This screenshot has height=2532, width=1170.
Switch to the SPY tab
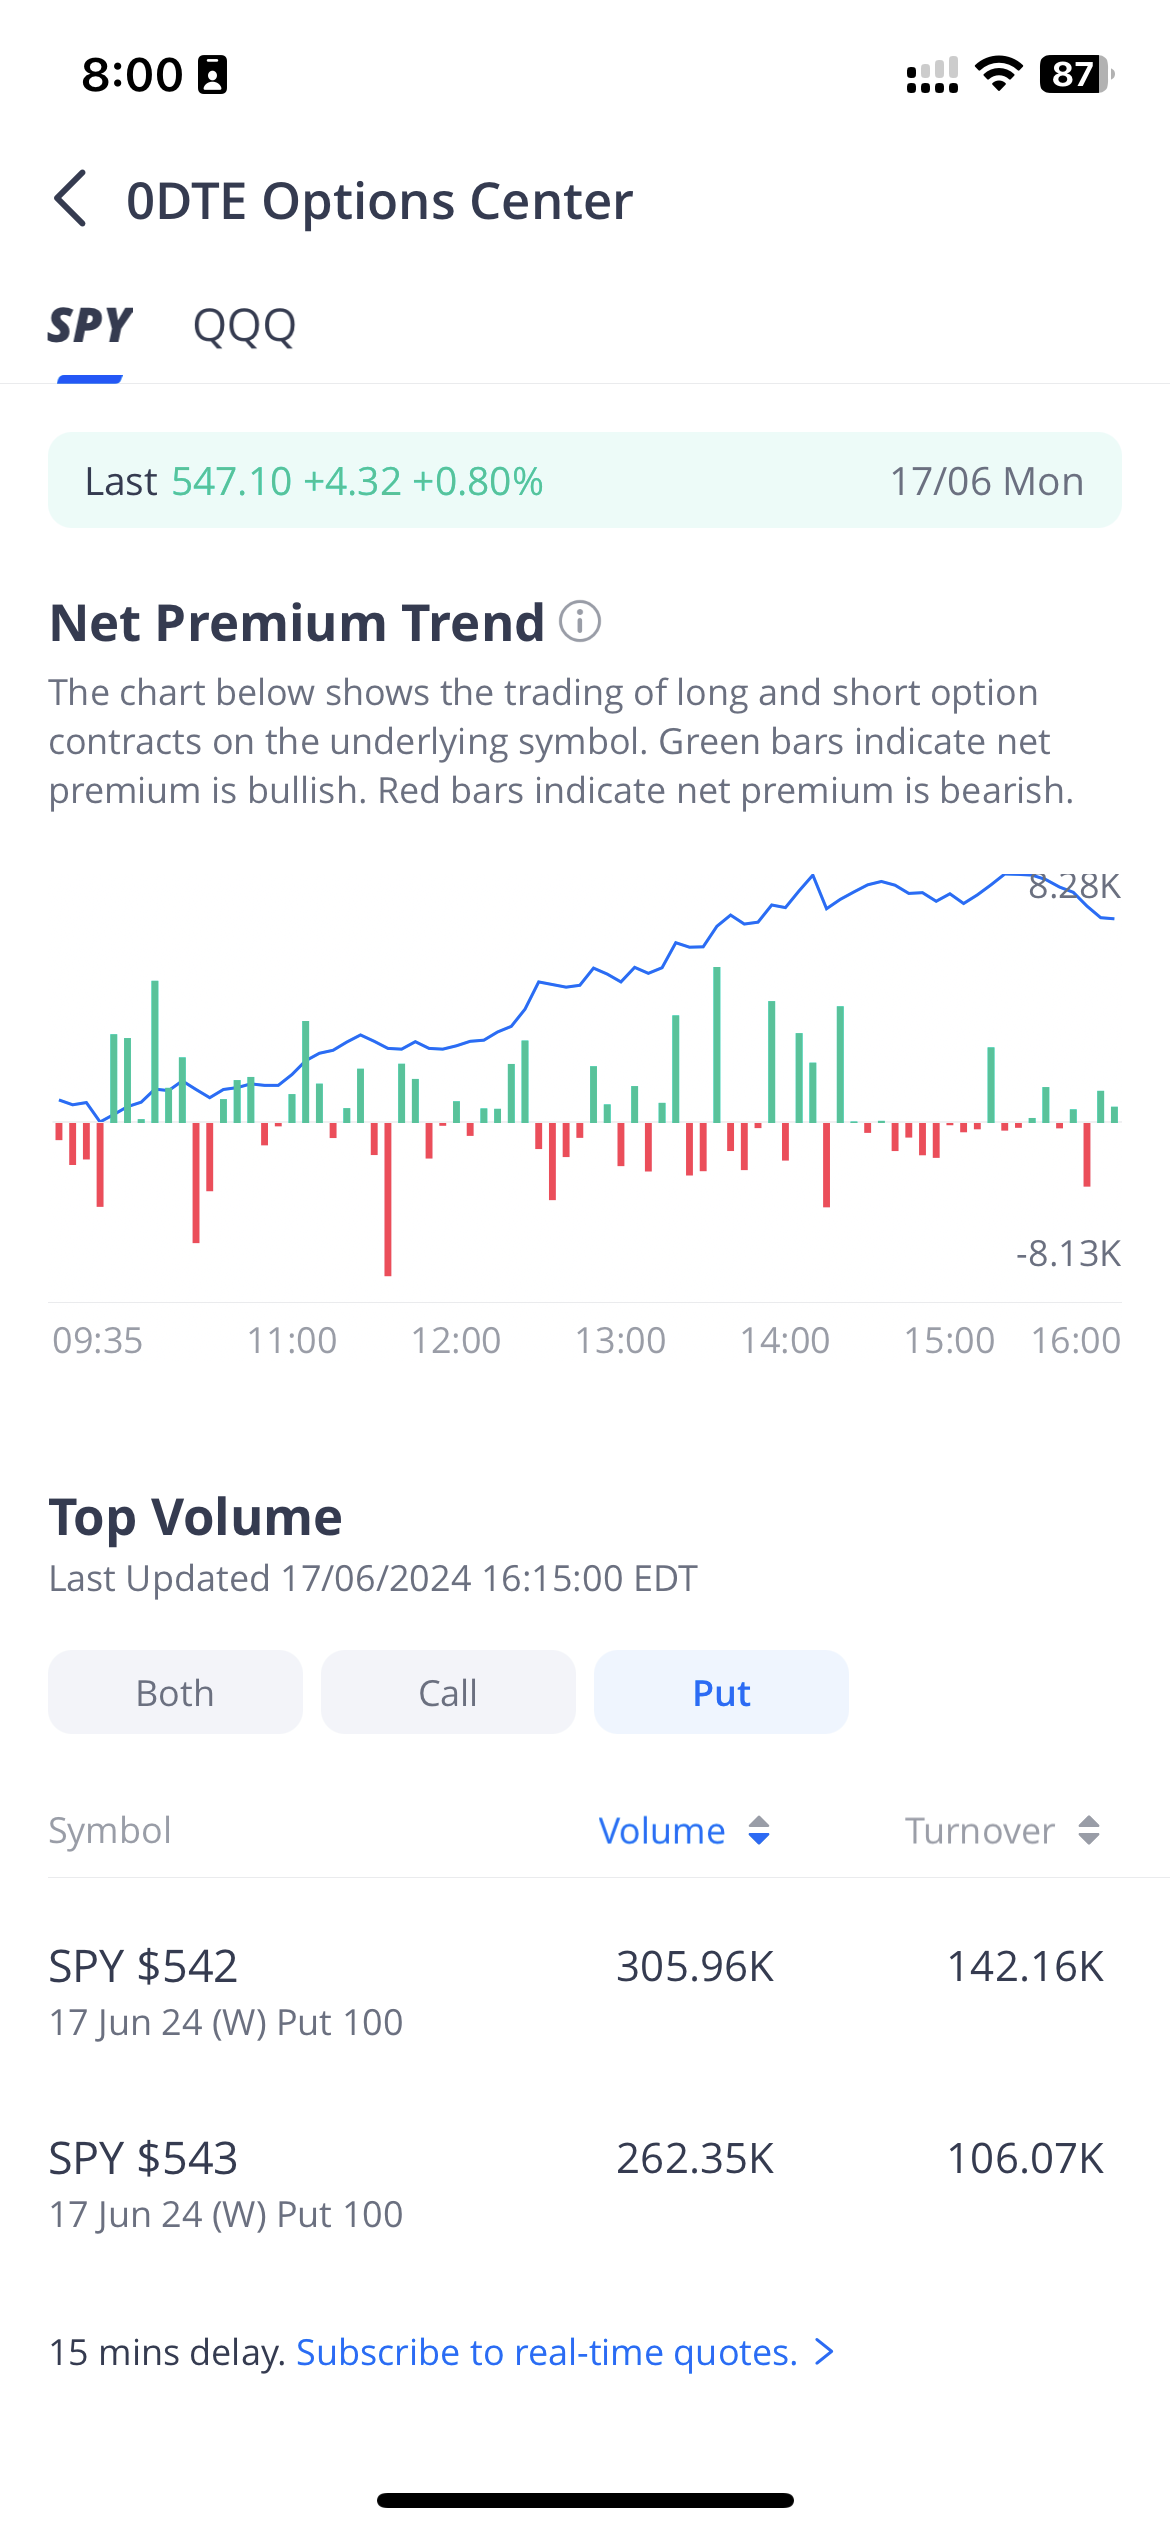tap(90, 326)
